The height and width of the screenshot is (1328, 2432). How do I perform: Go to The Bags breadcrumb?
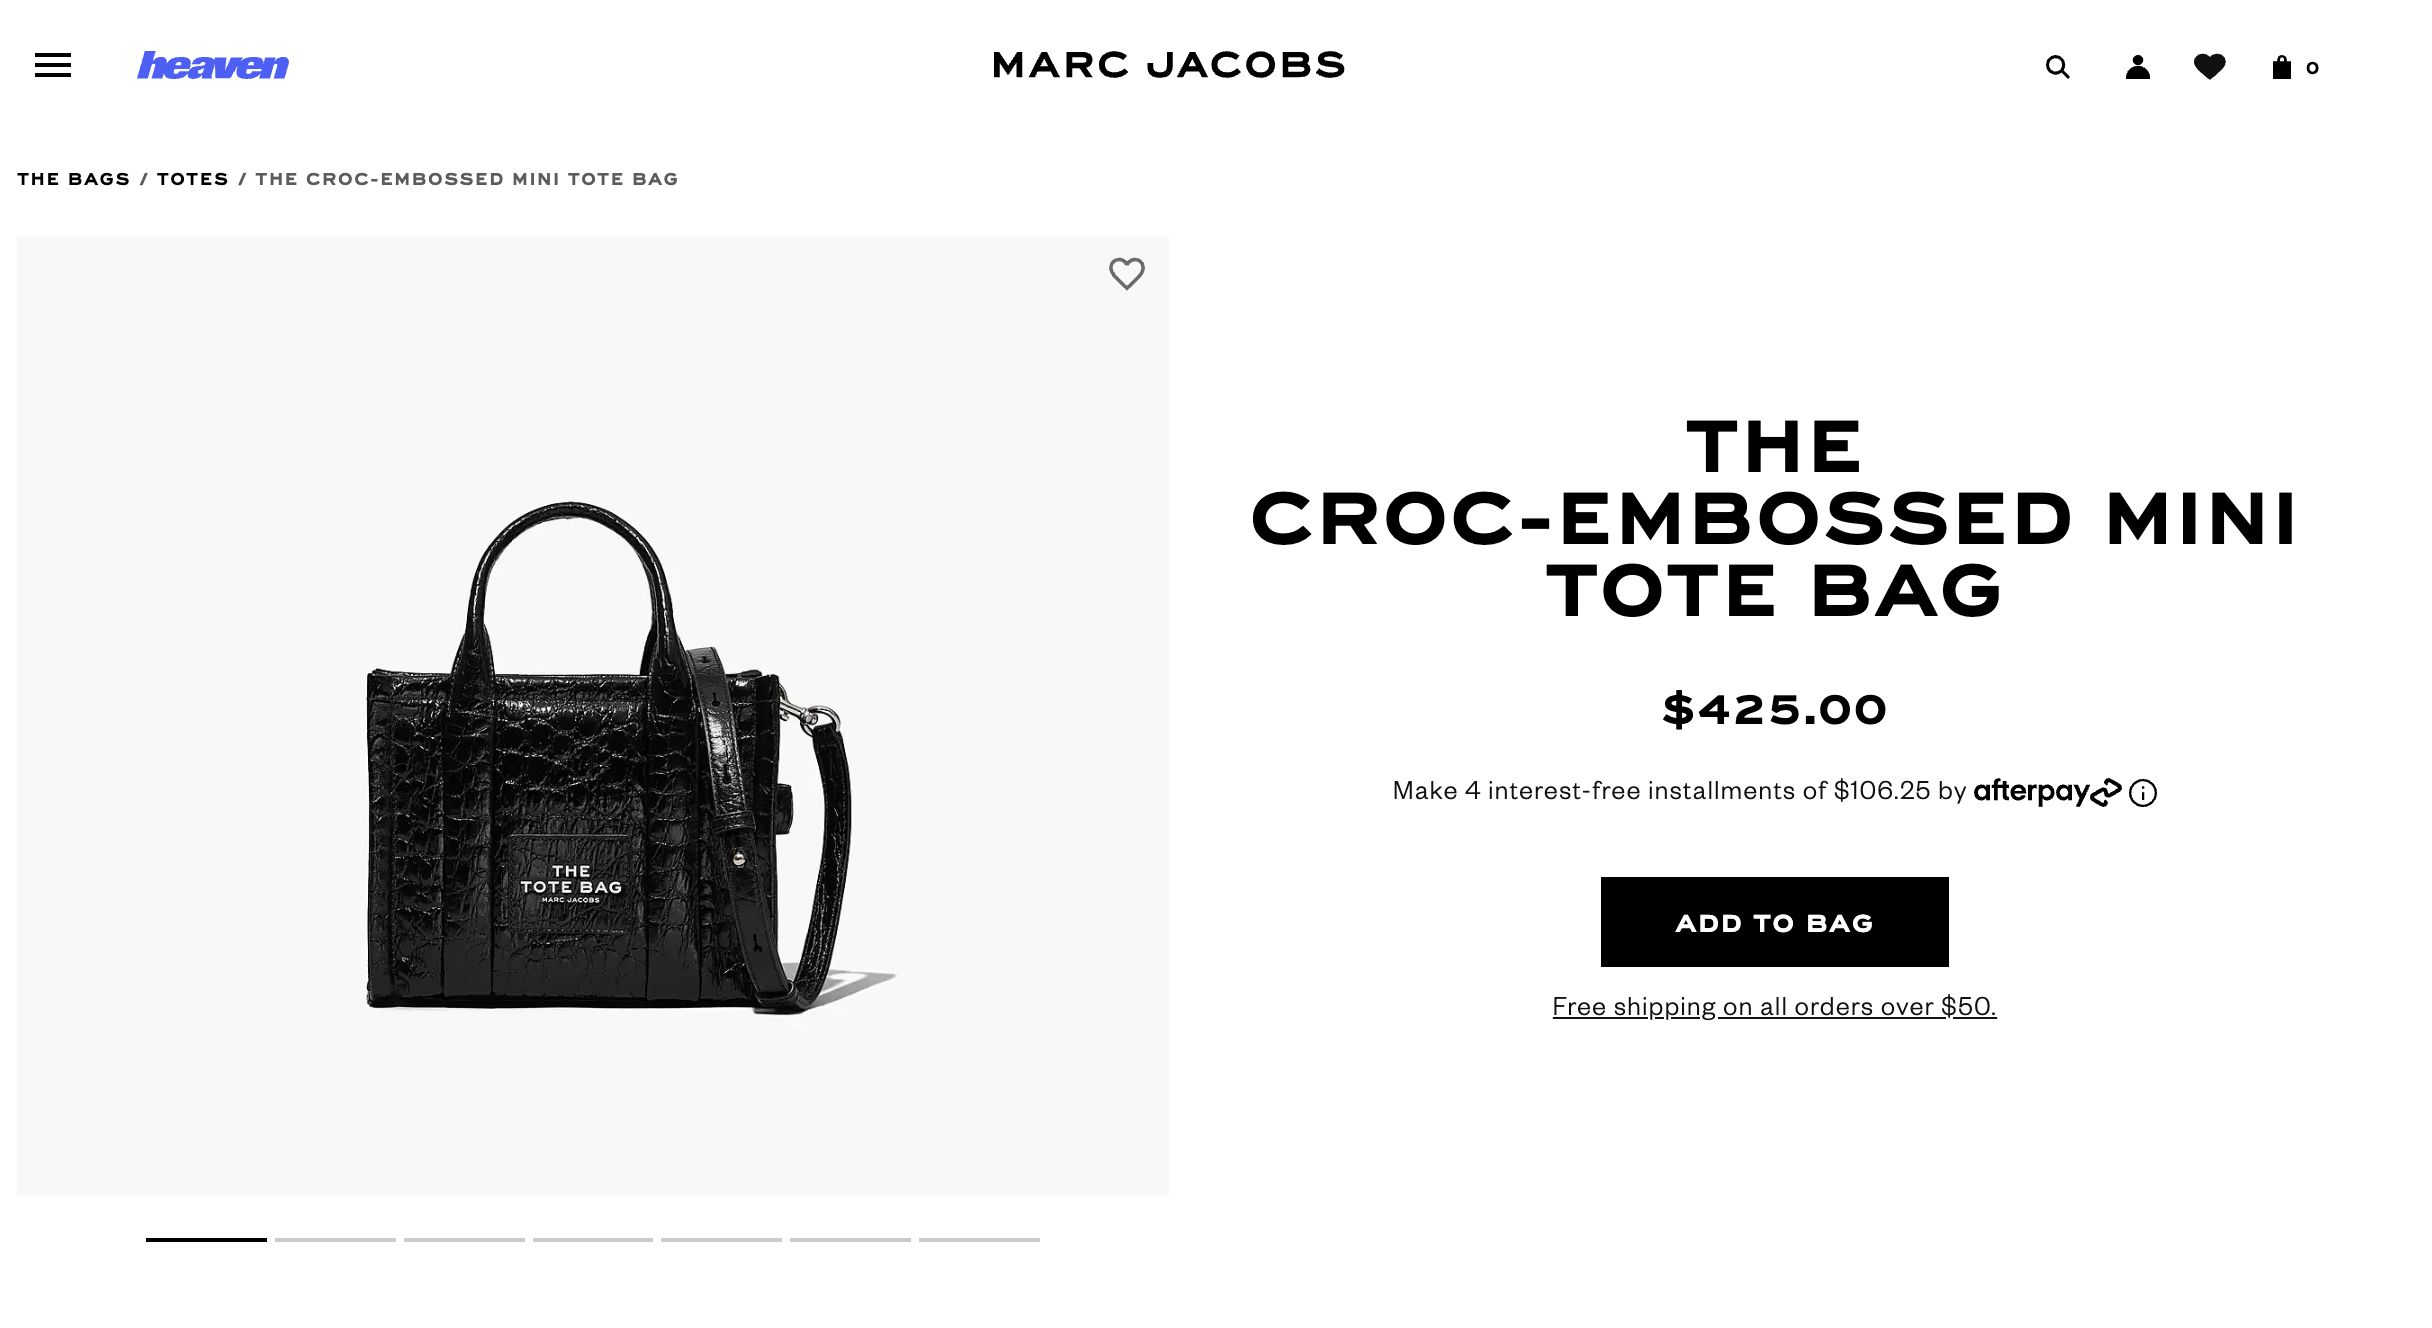[74, 179]
